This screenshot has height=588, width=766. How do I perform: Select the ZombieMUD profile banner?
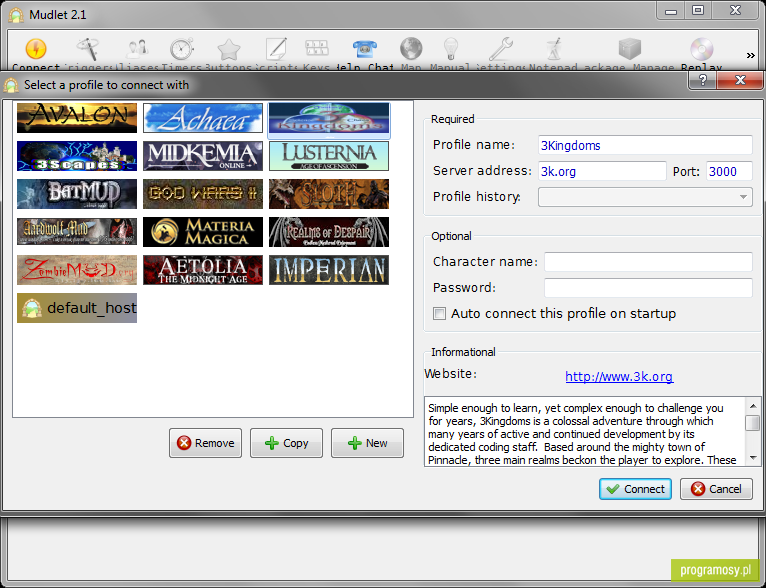coord(77,270)
